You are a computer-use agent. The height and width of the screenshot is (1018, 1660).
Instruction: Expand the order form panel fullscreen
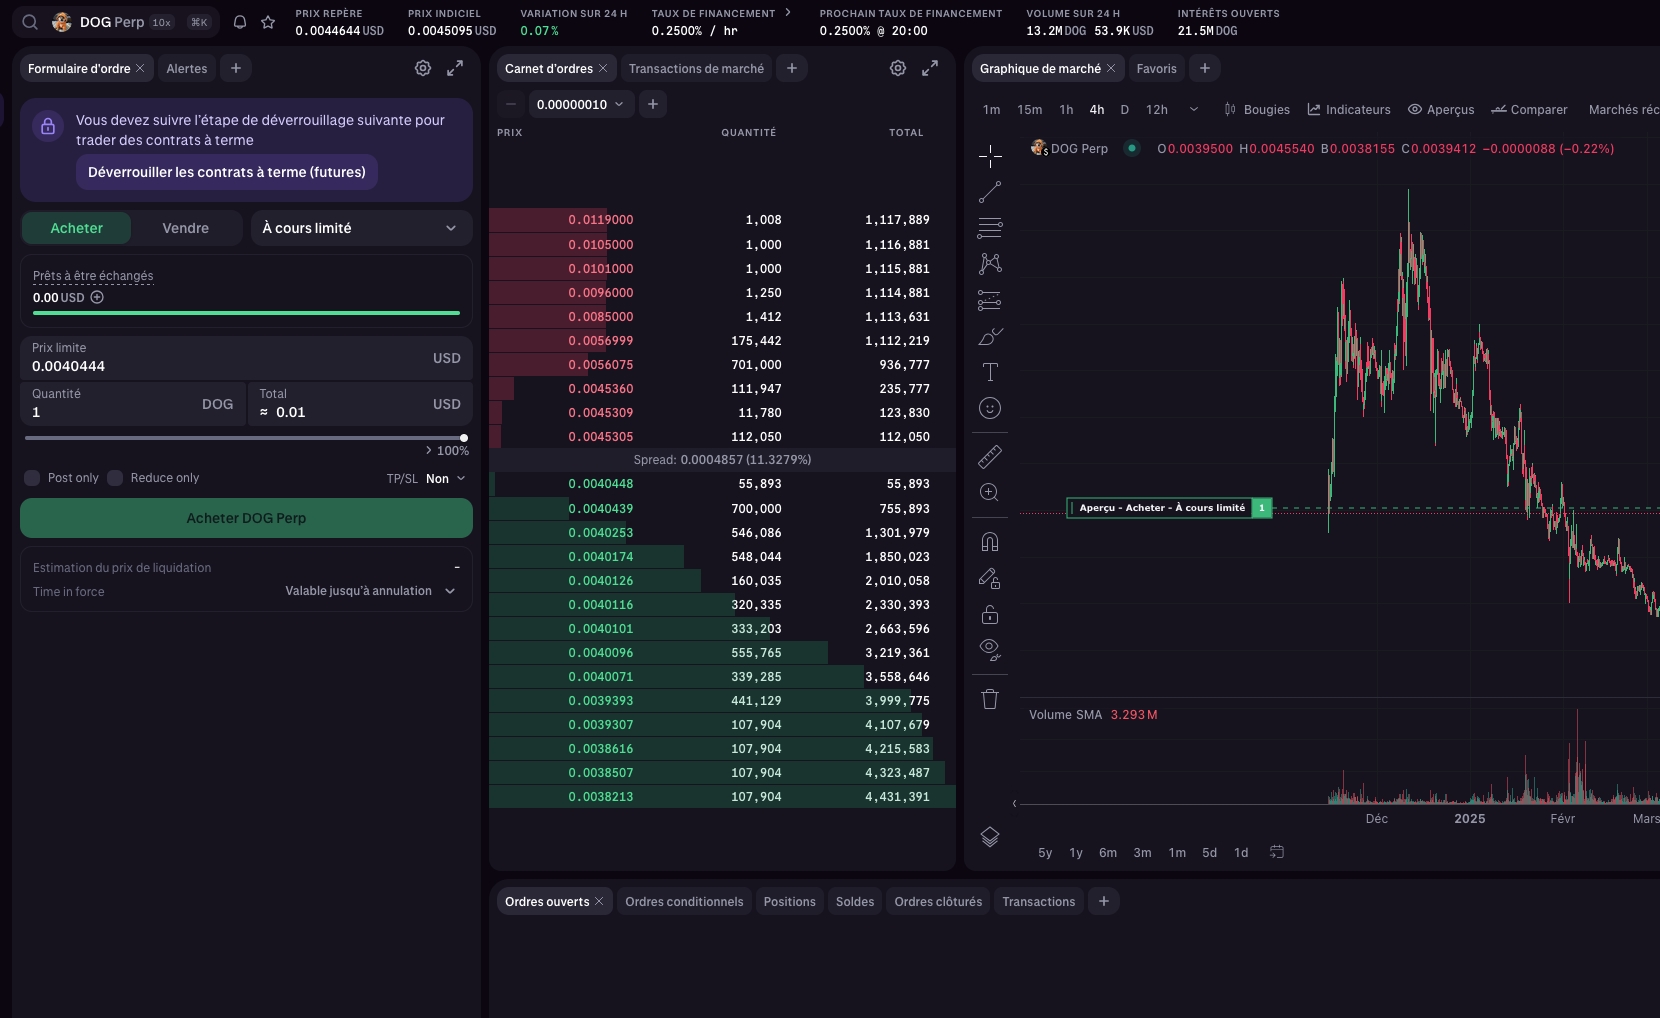coord(455,68)
